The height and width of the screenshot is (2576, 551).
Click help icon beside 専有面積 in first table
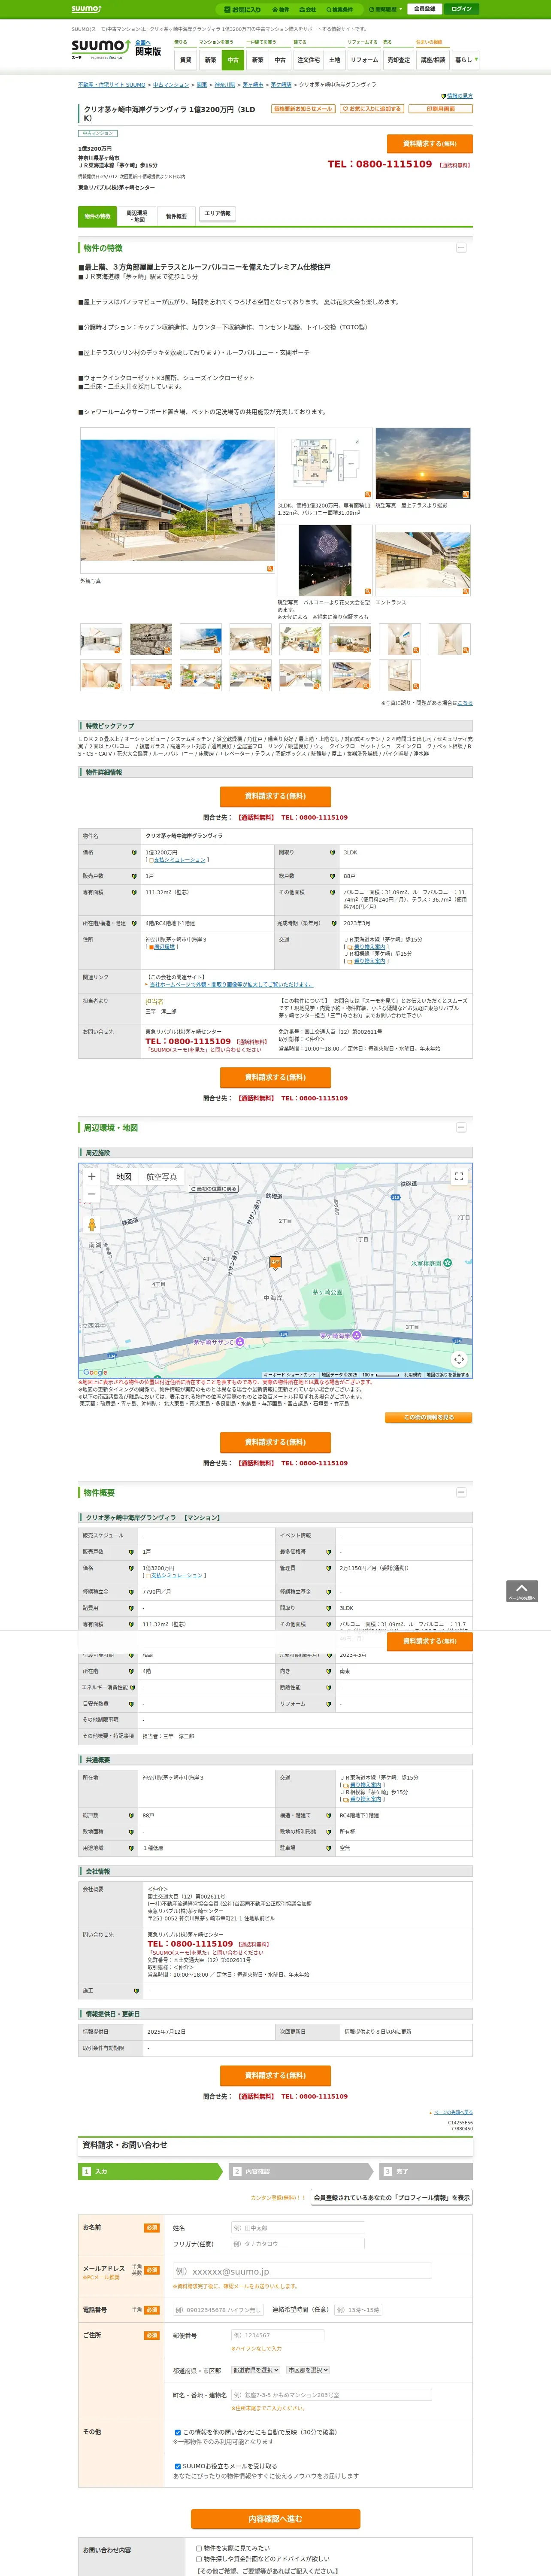[134, 892]
